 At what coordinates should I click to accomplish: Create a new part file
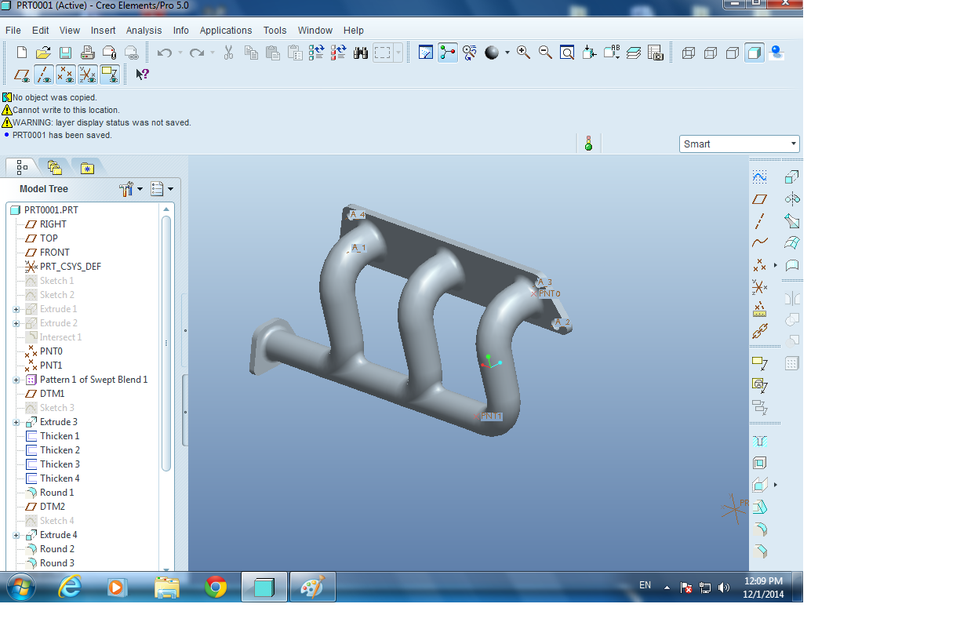[x=22, y=52]
